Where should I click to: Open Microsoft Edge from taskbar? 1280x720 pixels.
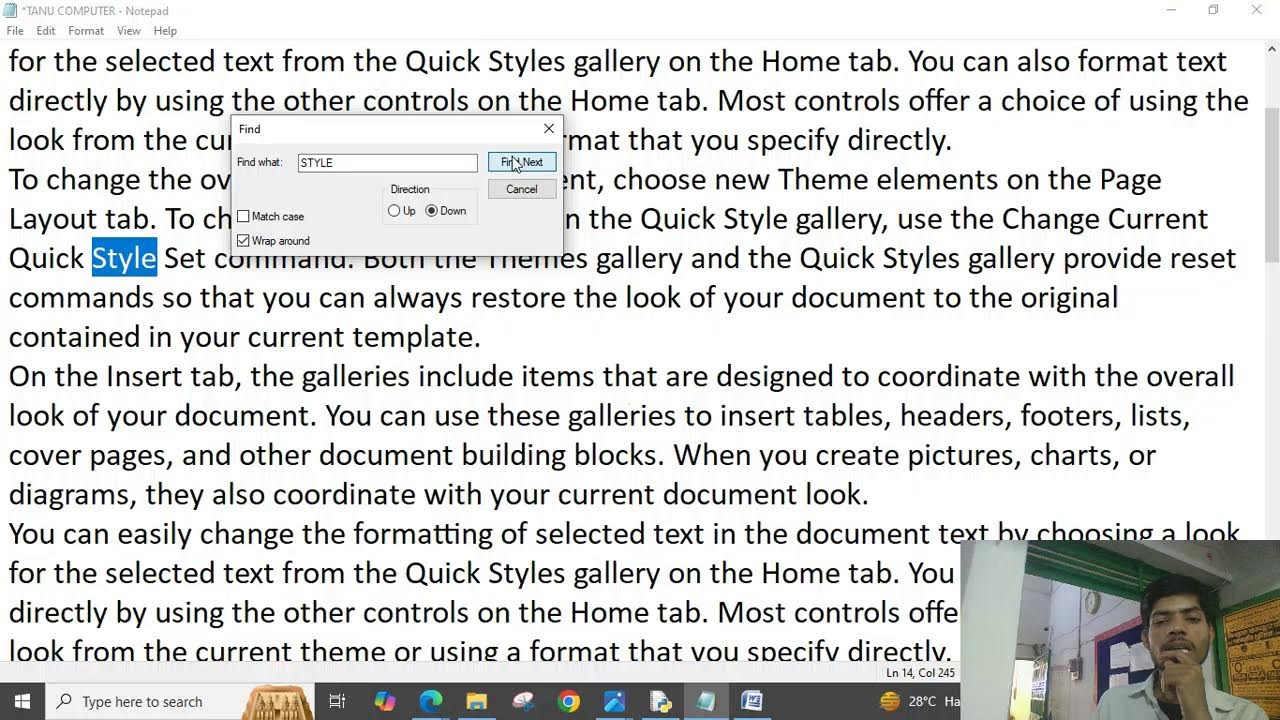click(431, 701)
